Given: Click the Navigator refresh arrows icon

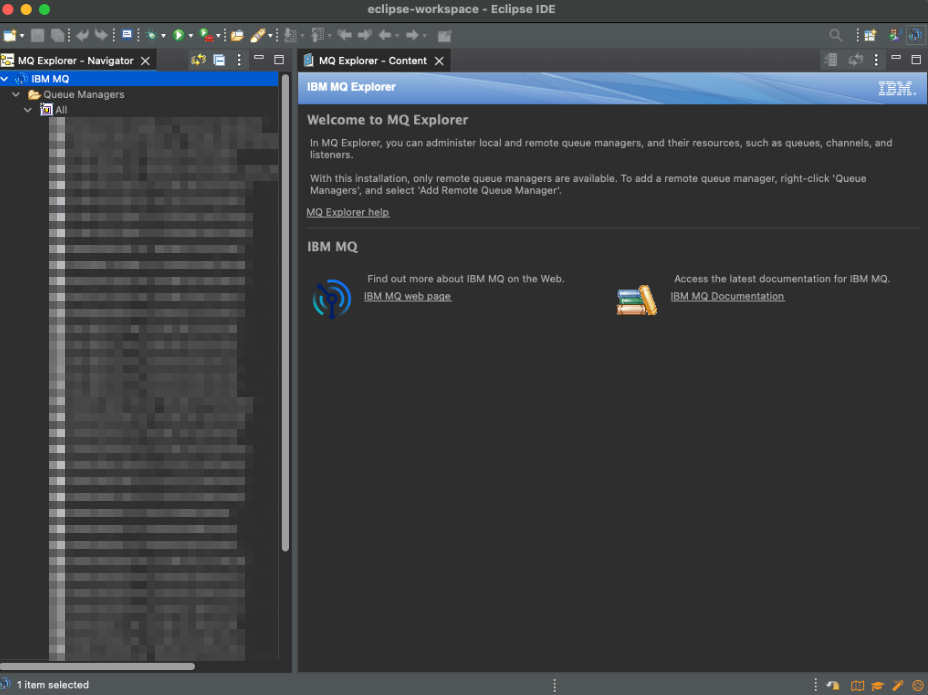Looking at the screenshot, I should 198,60.
